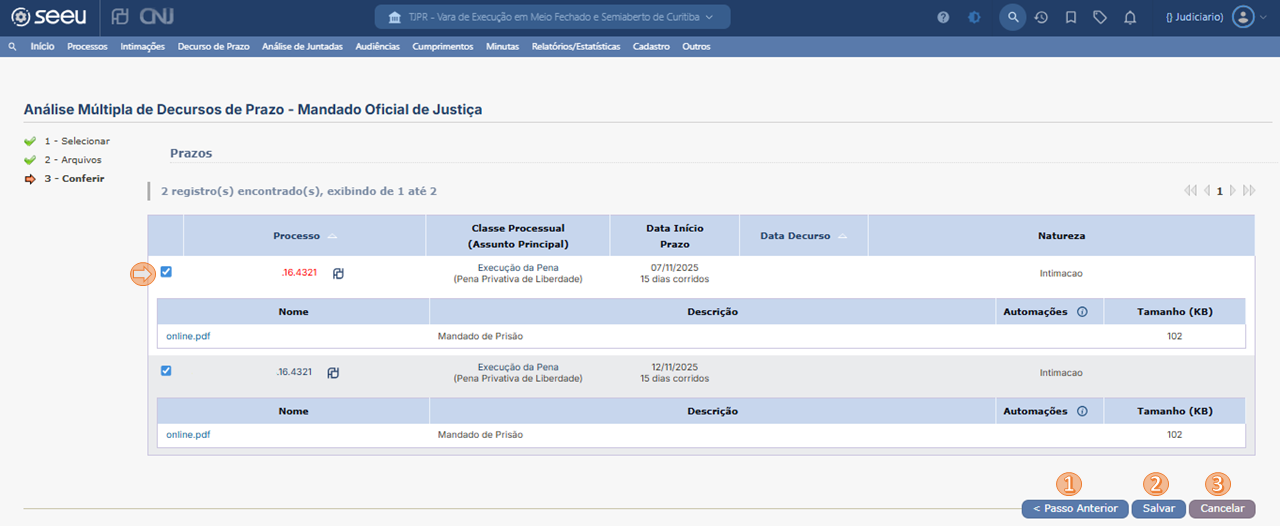Toggle the dark/light theme contrast icon
The image size is (1280, 526).
(974, 17)
